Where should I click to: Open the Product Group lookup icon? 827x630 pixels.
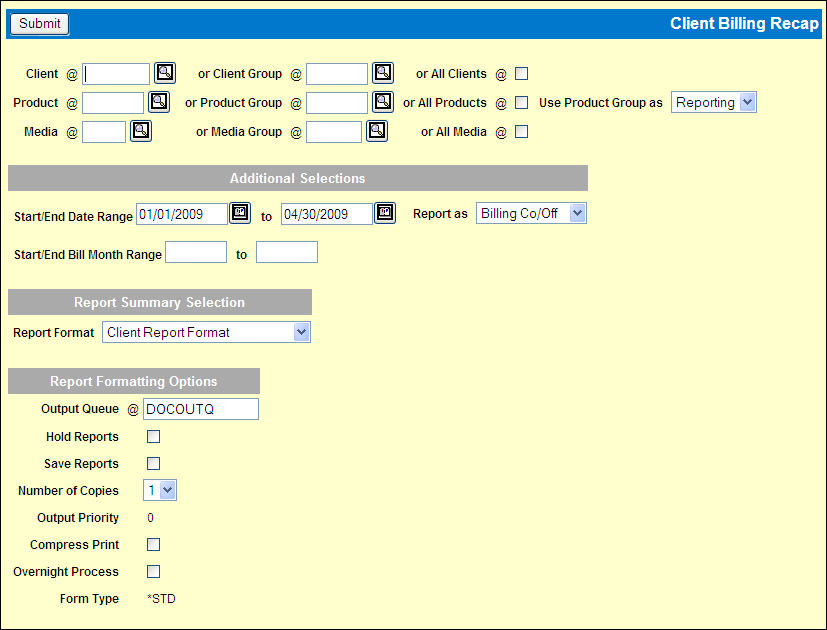[383, 102]
